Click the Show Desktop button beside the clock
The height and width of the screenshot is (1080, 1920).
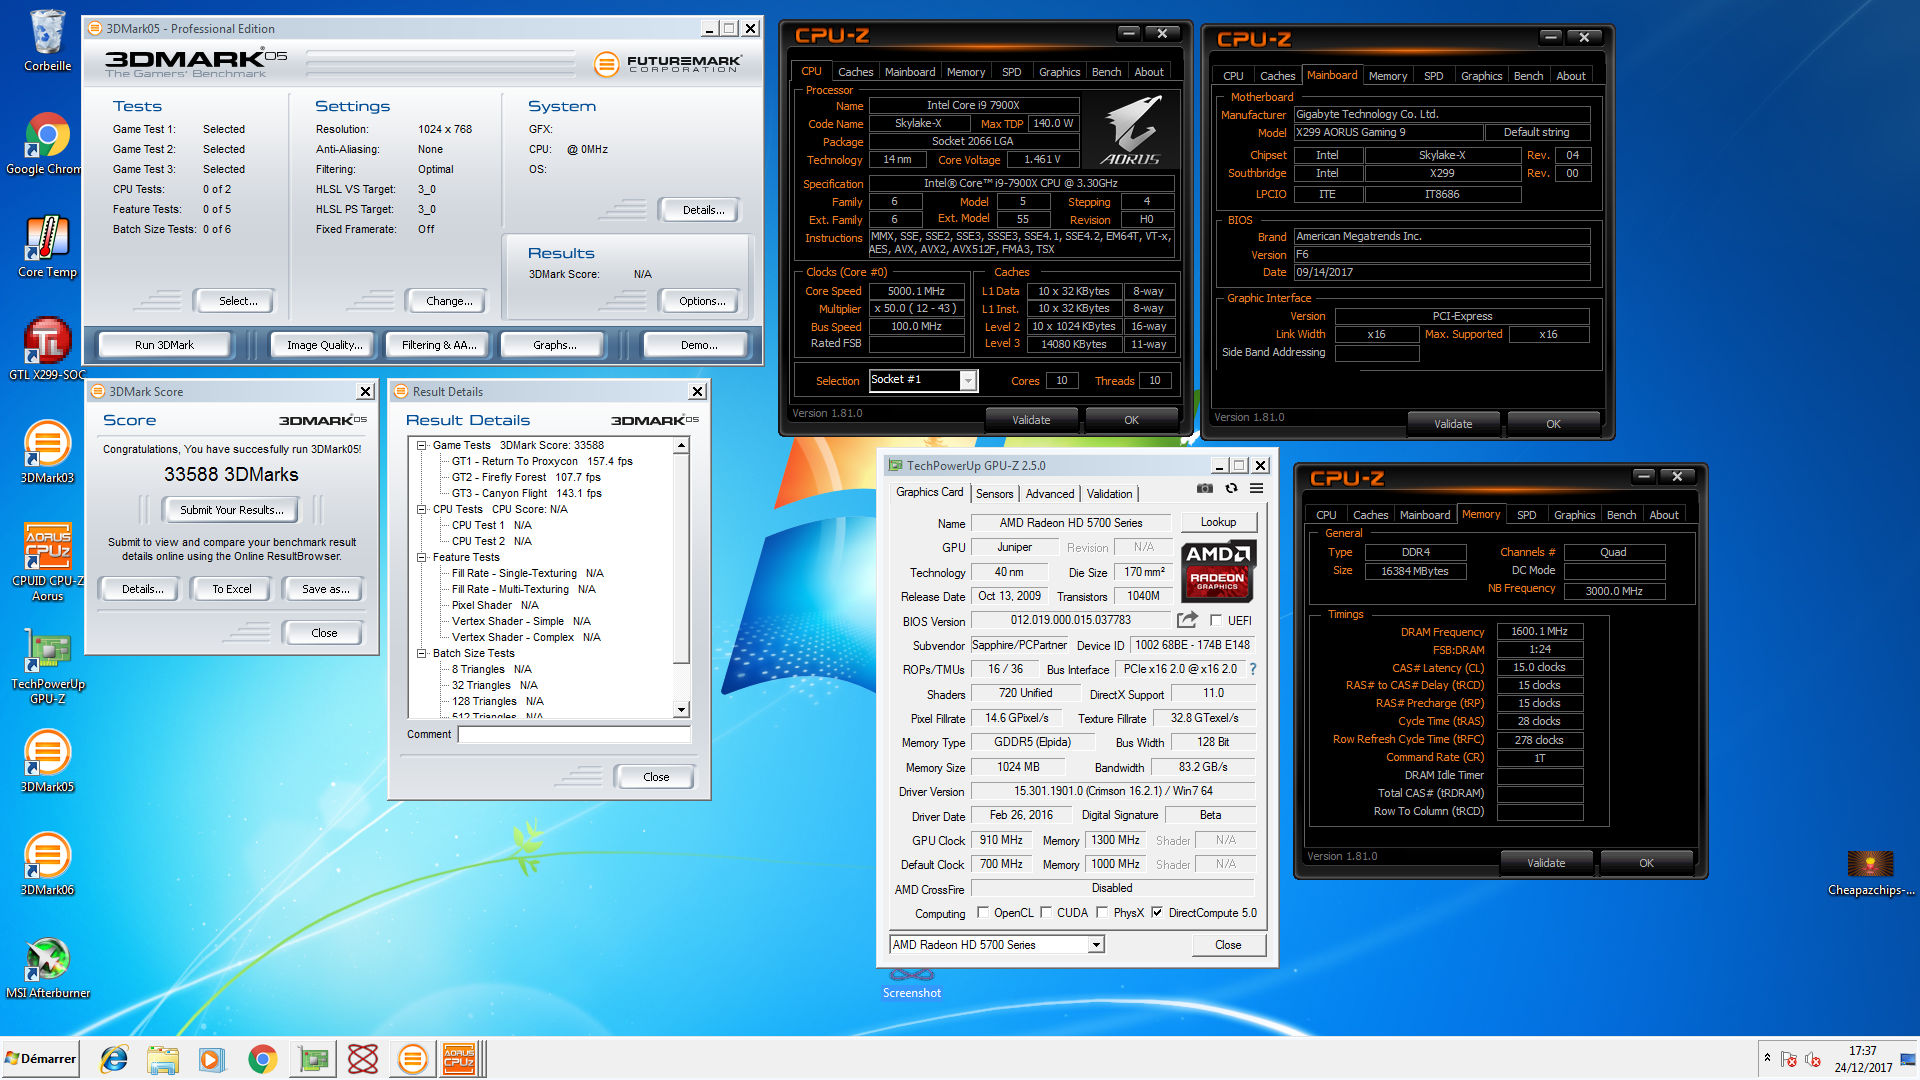[x=1908, y=1060]
